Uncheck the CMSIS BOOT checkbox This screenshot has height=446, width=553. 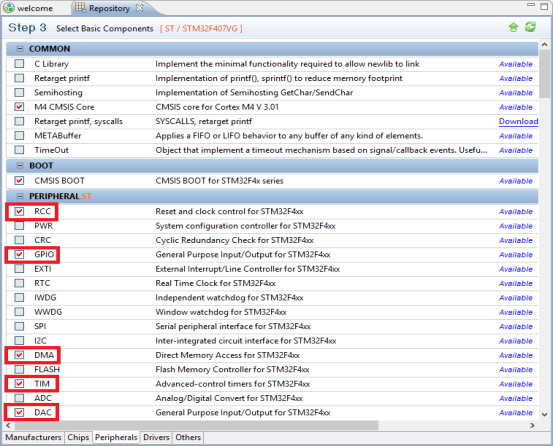19,181
